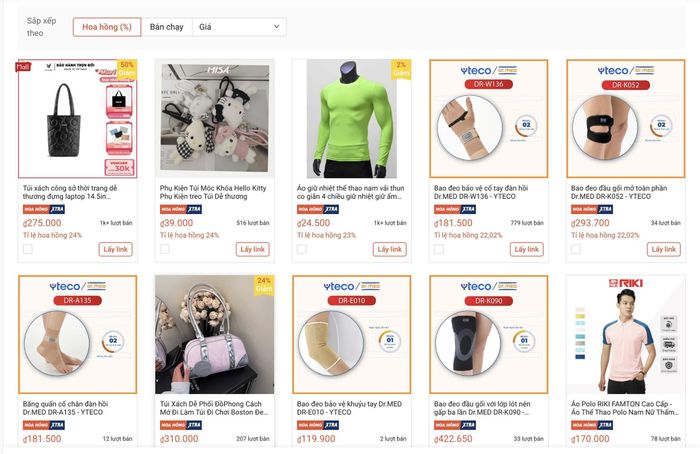Open the RIKI pink polo shirt thumbnail
The image size is (700, 454).
click(625, 334)
